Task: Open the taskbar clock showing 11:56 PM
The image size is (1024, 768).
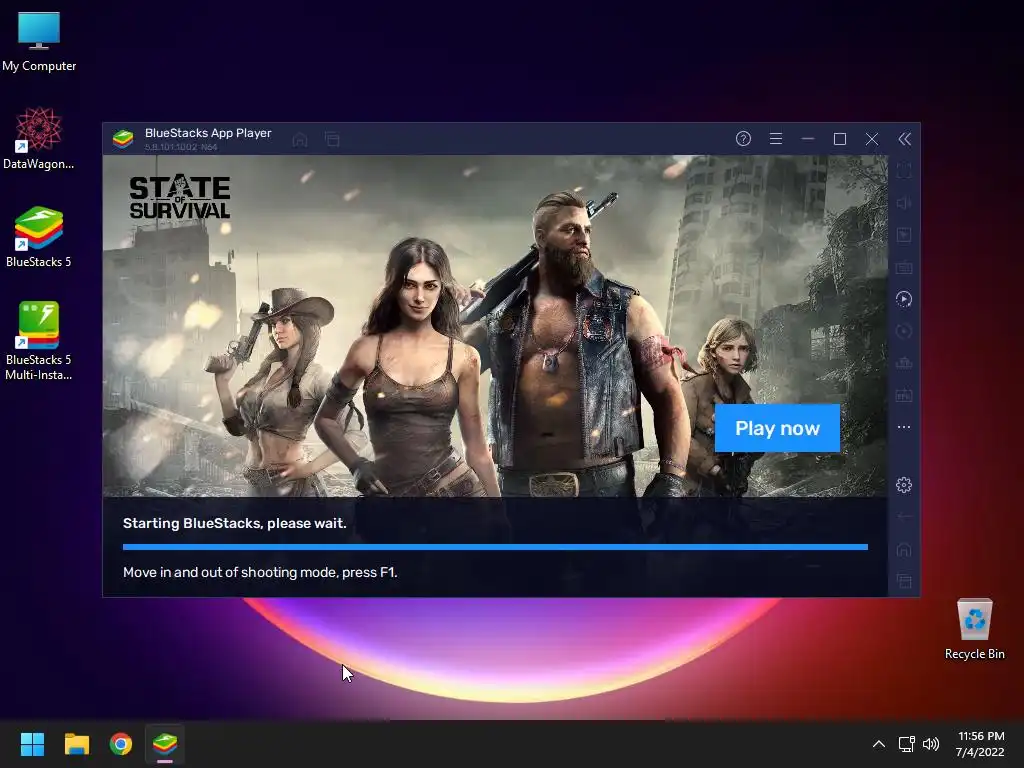Action: point(980,744)
